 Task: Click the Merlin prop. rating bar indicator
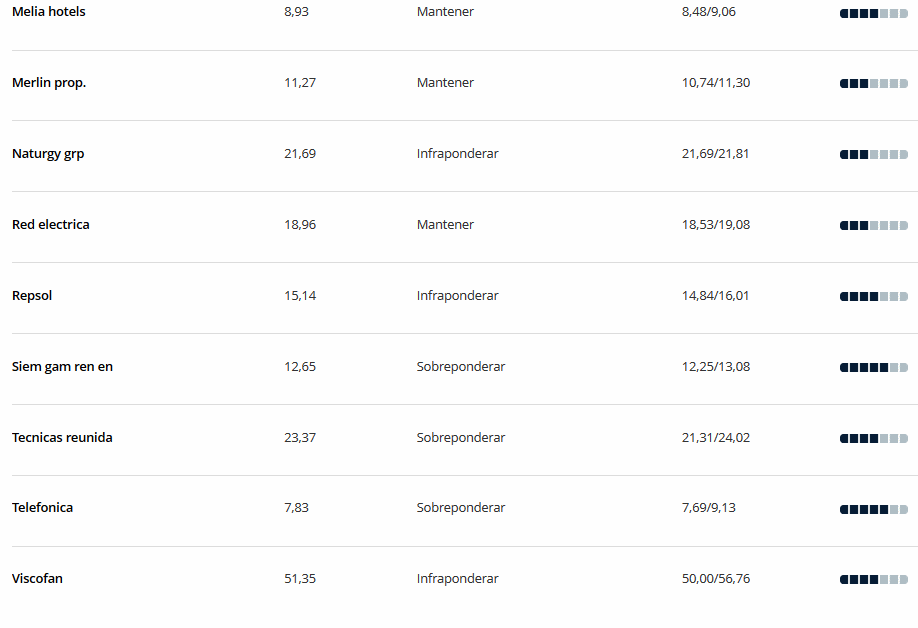874,84
